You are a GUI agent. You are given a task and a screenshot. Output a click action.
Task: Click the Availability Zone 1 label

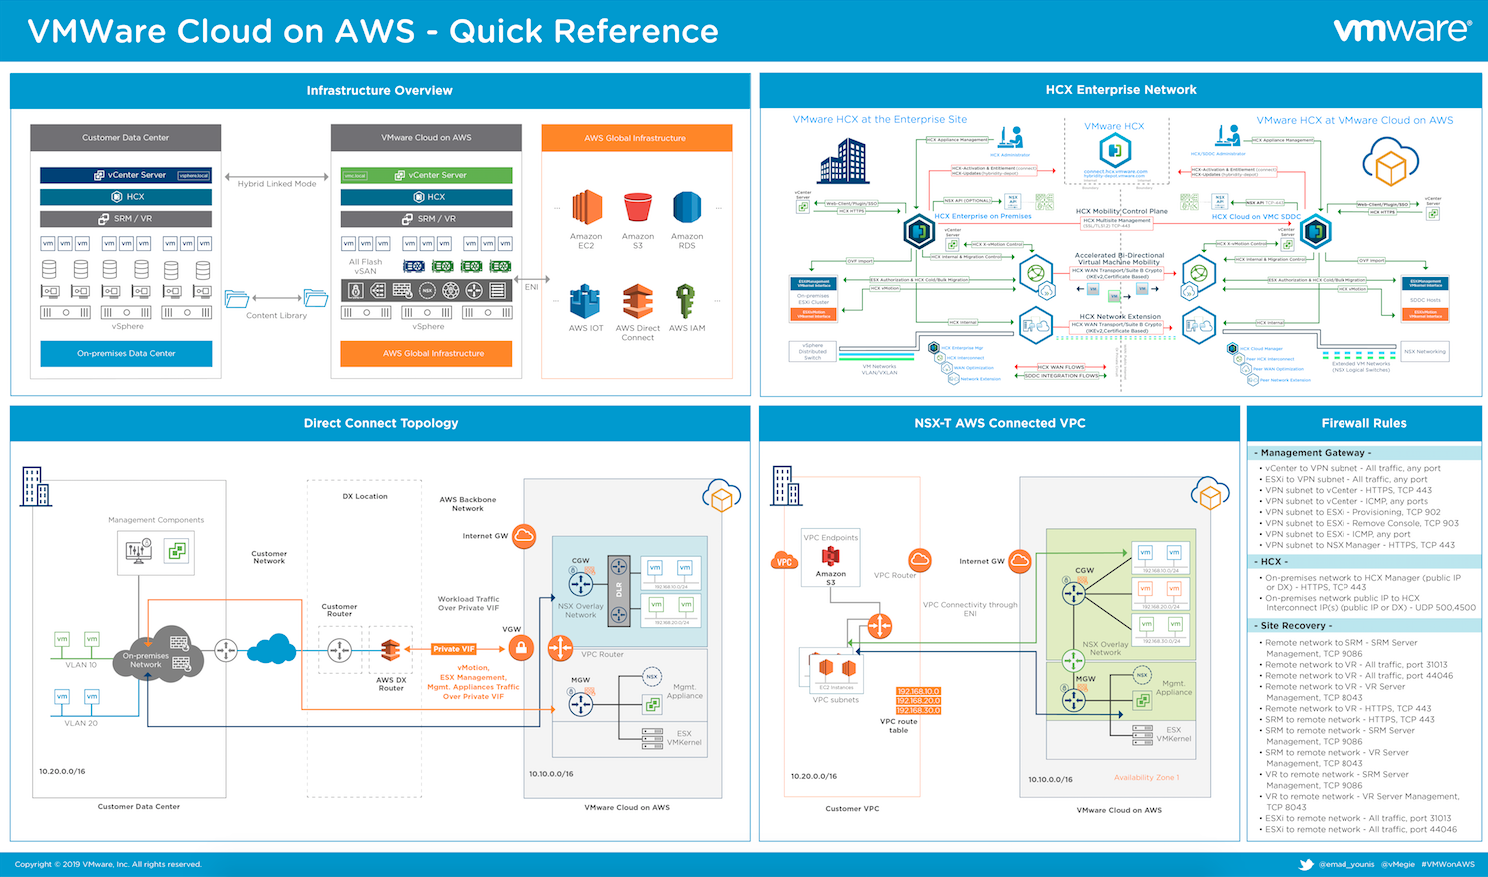(x=1147, y=777)
